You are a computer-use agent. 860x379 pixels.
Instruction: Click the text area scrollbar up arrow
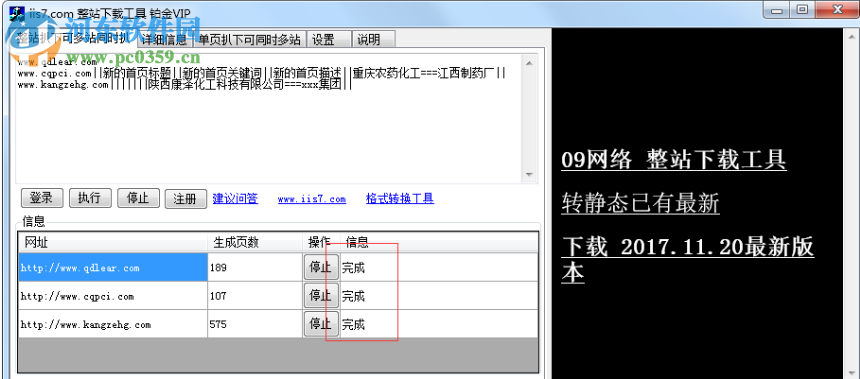click(529, 62)
